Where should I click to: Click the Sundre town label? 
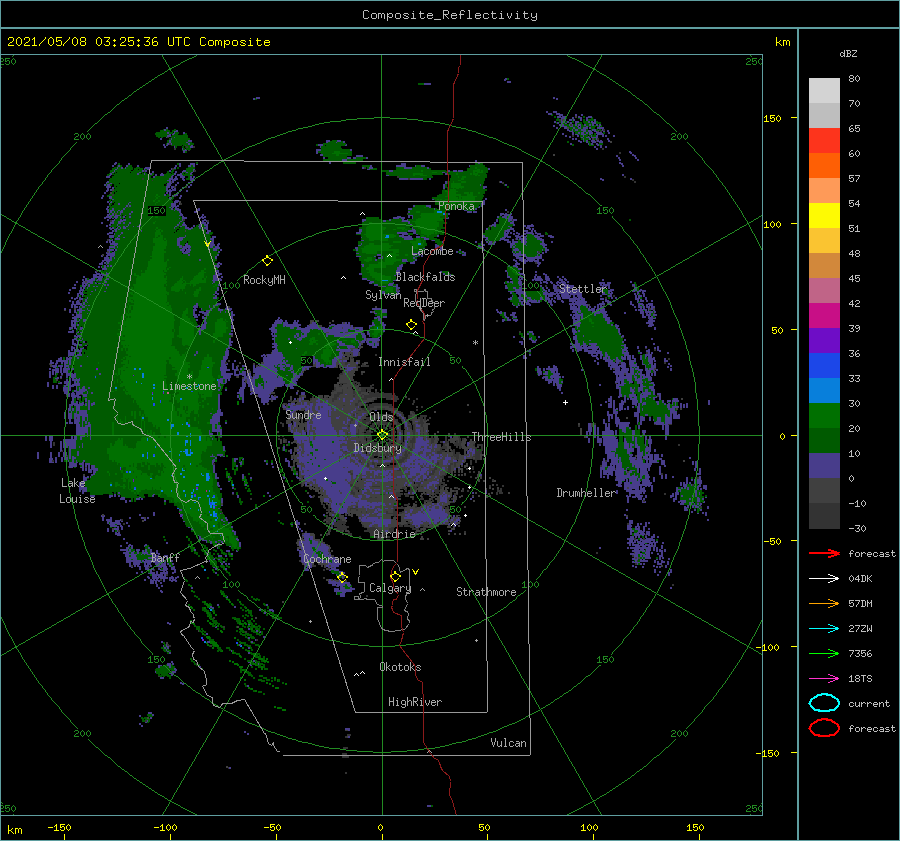(x=303, y=415)
